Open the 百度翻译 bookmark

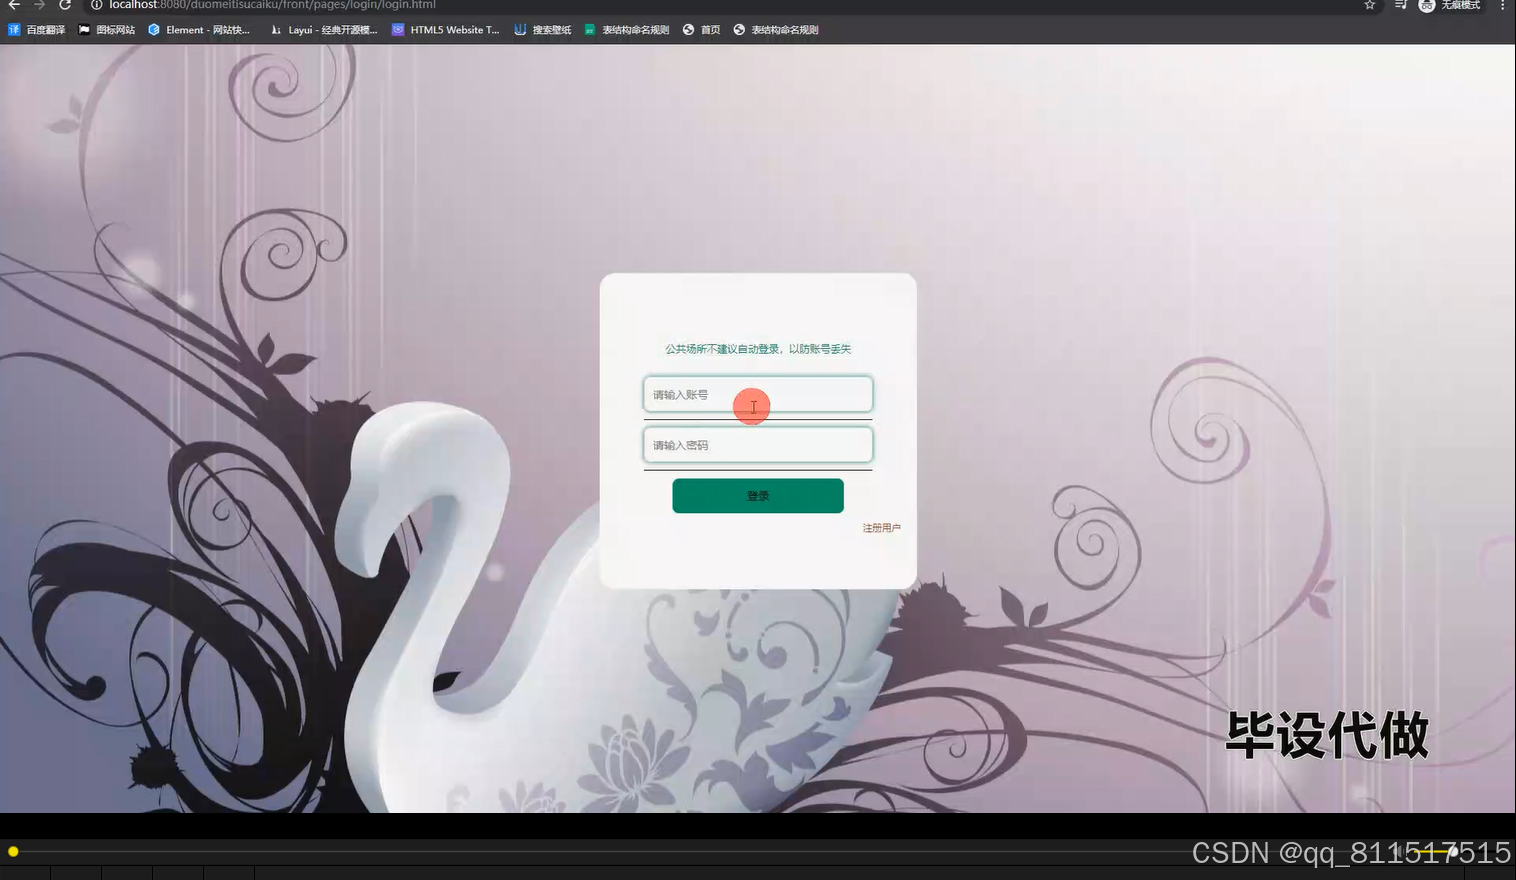tap(37, 30)
